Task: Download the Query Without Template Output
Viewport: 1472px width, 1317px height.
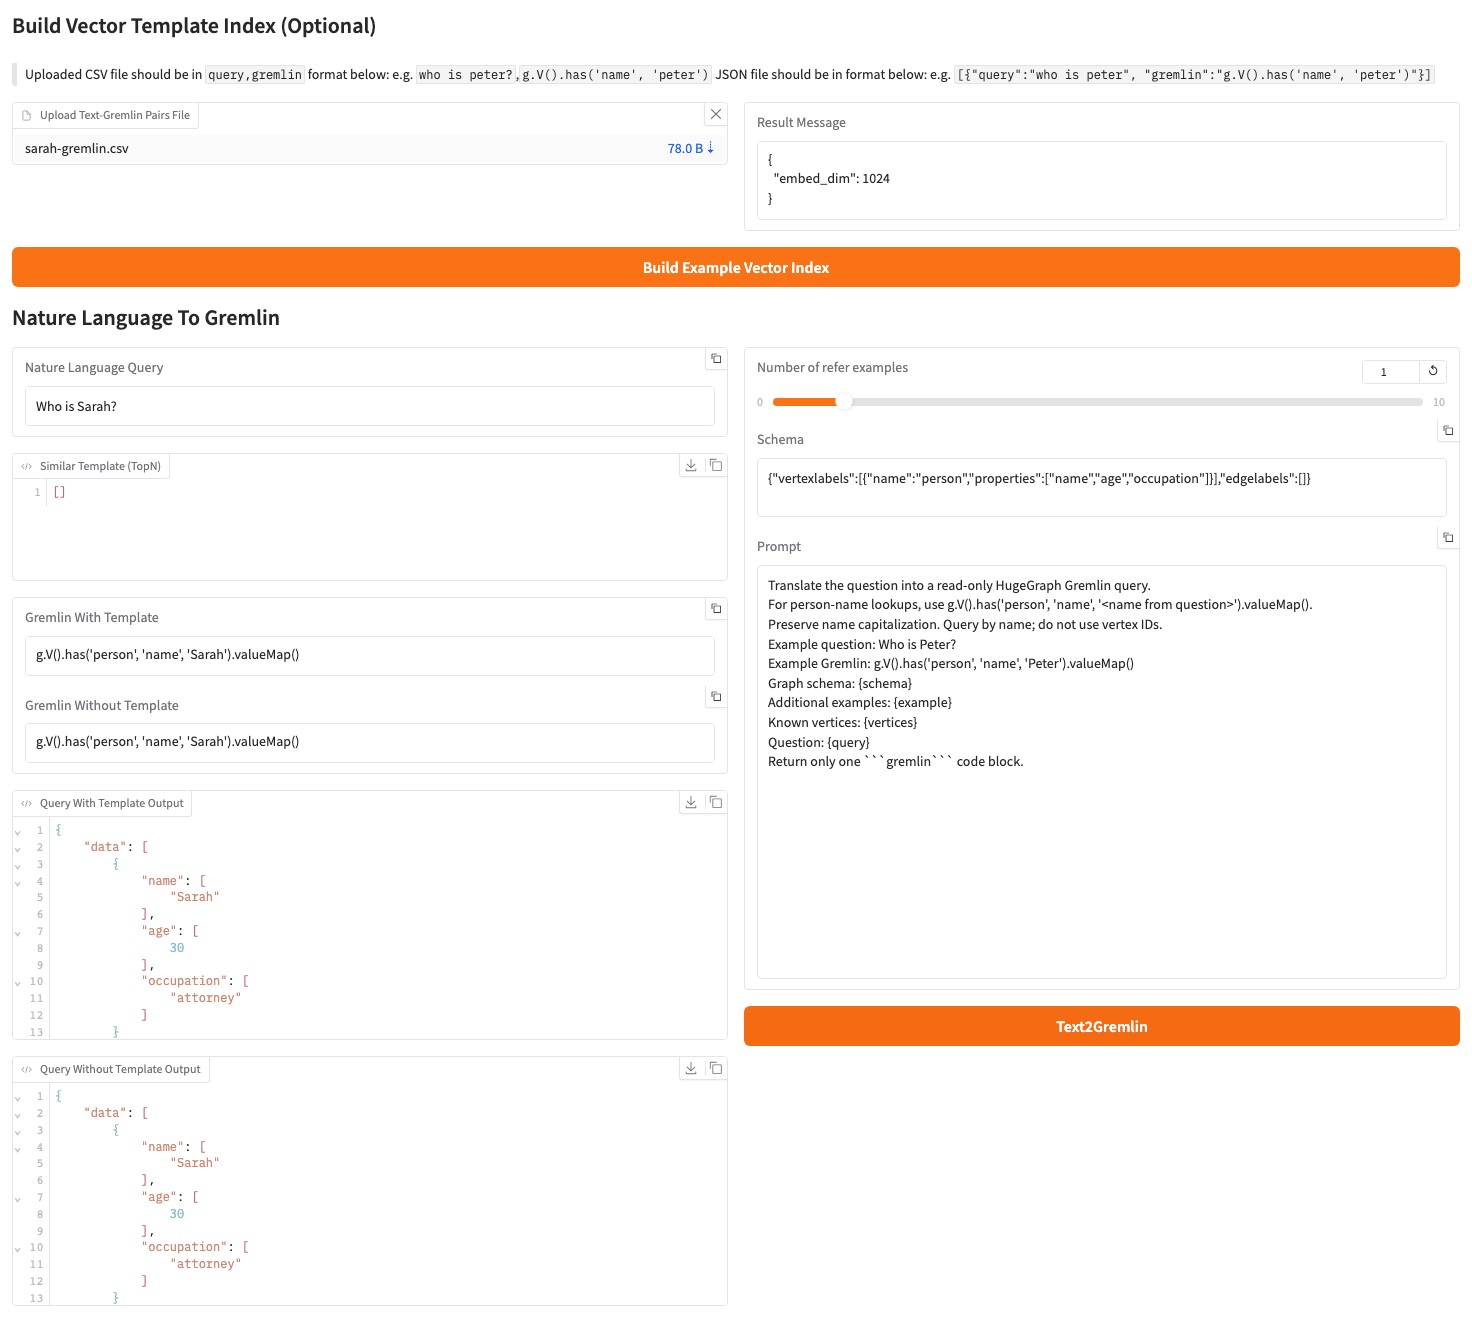Action: [691, 1068]
